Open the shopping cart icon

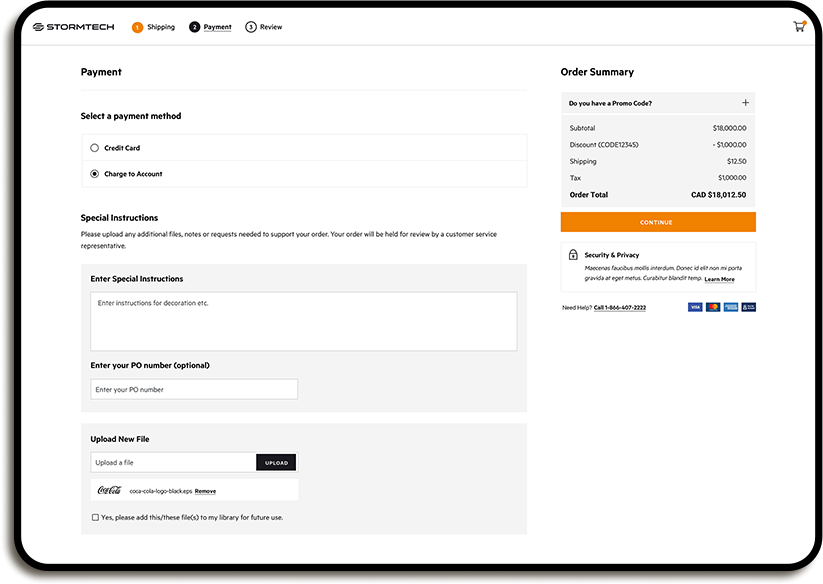coord(798,25)
